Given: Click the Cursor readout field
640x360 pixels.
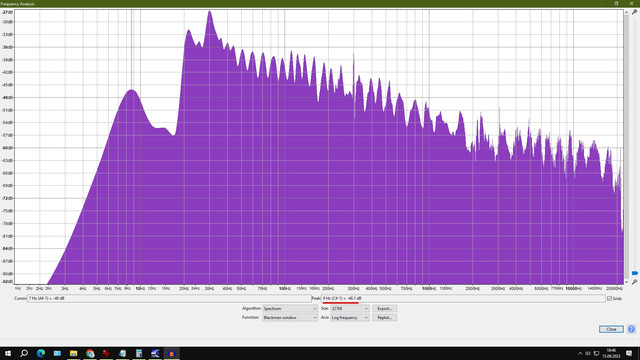Looking at the screenshot, I should 169,298.
